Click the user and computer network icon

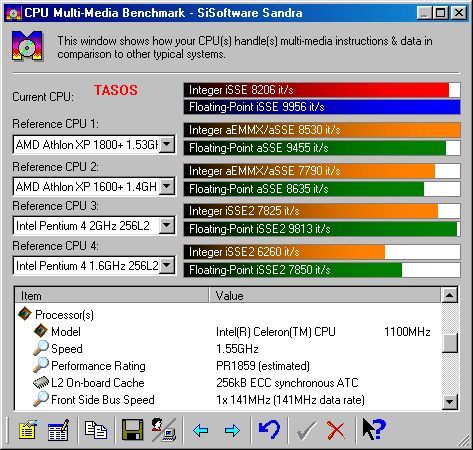[x=164, y=430]
